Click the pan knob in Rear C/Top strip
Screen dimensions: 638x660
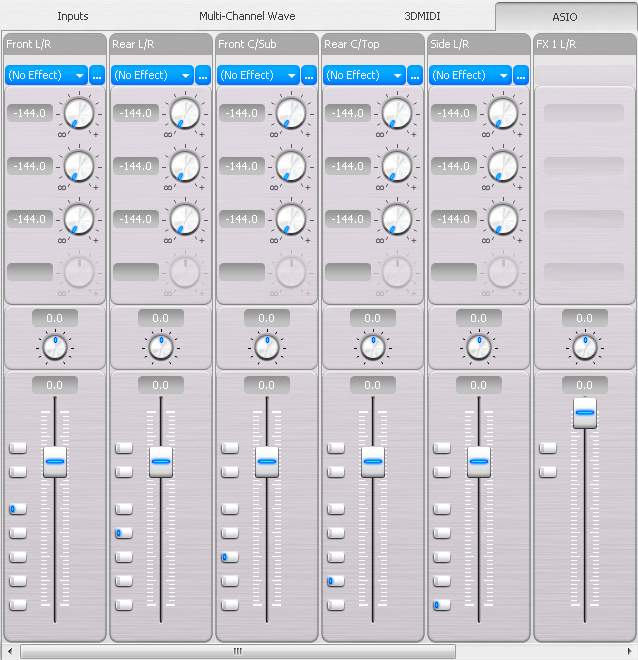372,347
